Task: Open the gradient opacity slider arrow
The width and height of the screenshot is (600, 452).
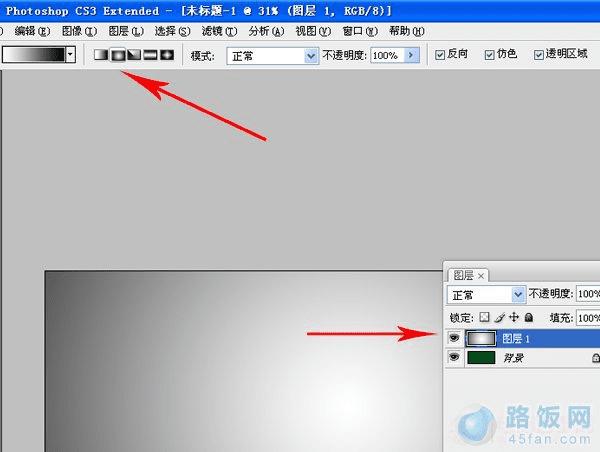Action: pos(412,55)
